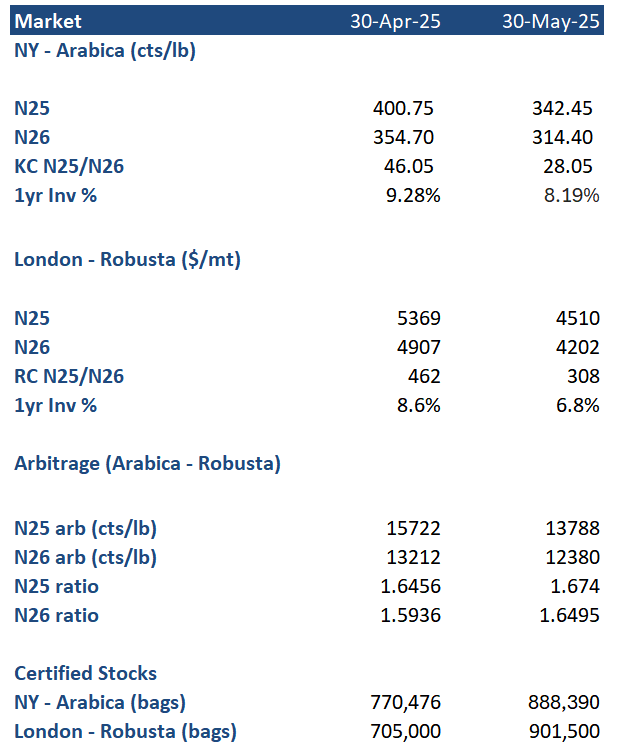Click the Certified Stocks heading

pos(86,674)
